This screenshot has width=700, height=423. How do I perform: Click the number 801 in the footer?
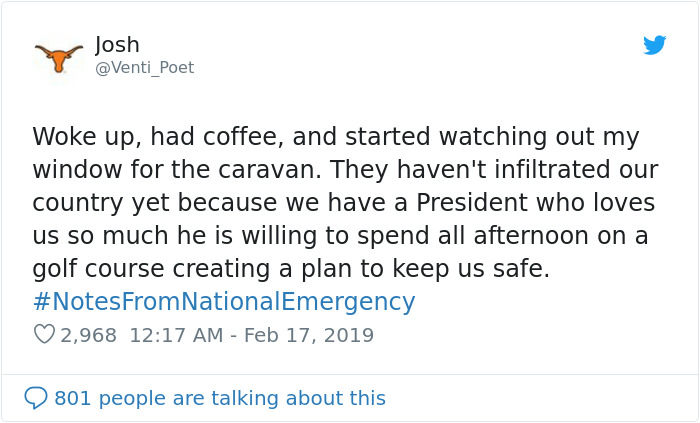pyautogui.click(x=72, y=398)
